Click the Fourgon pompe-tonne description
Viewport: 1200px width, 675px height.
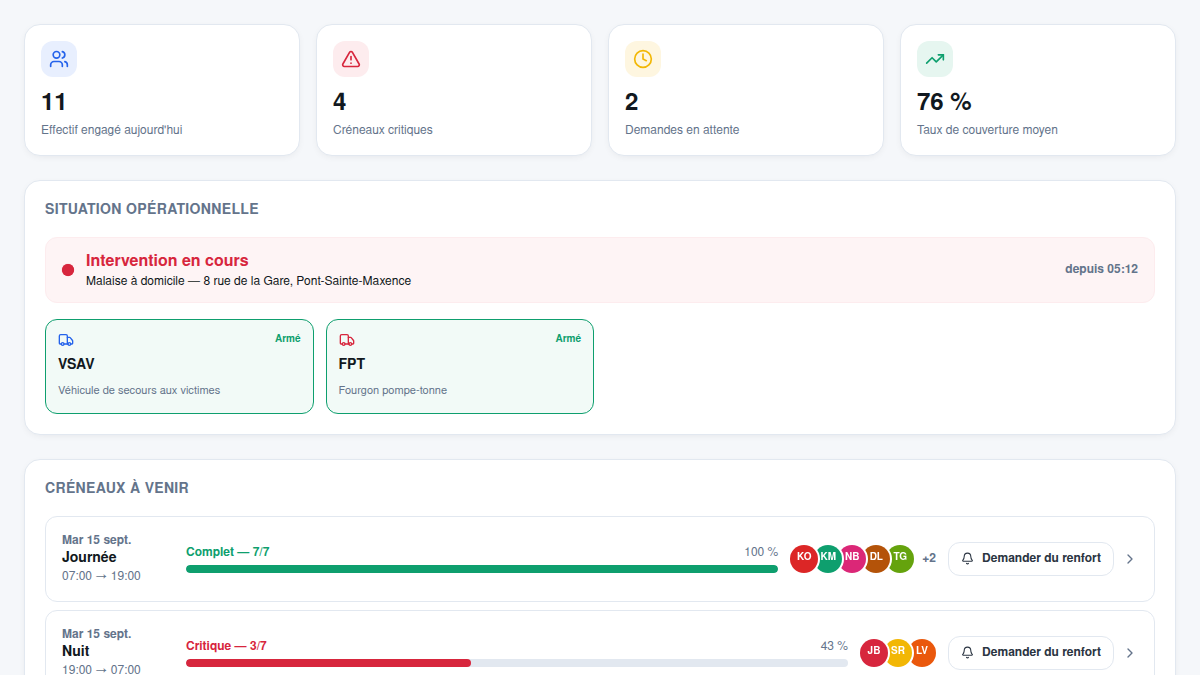click(393, 390)
